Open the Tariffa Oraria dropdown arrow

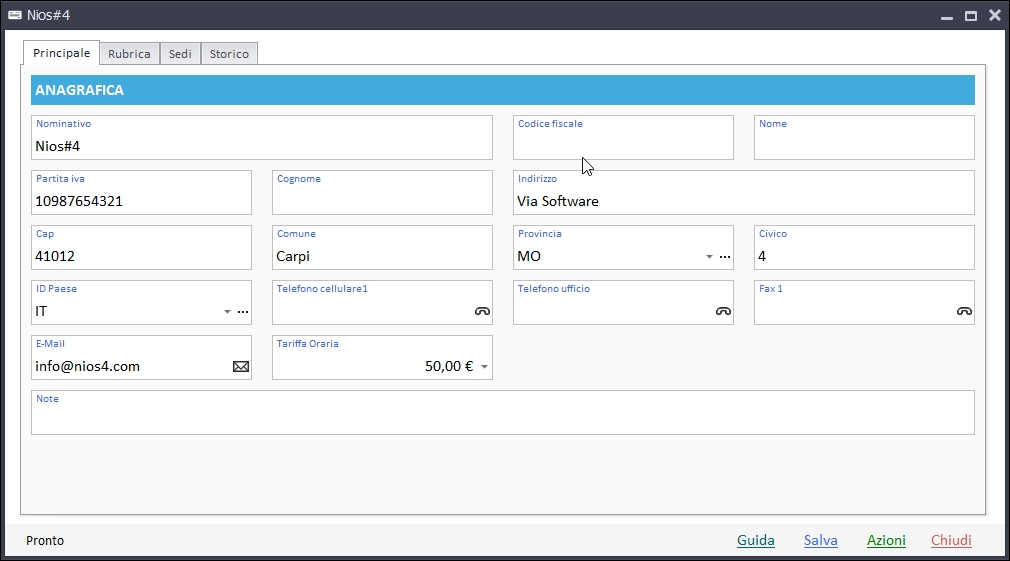[x=484, y=367]
